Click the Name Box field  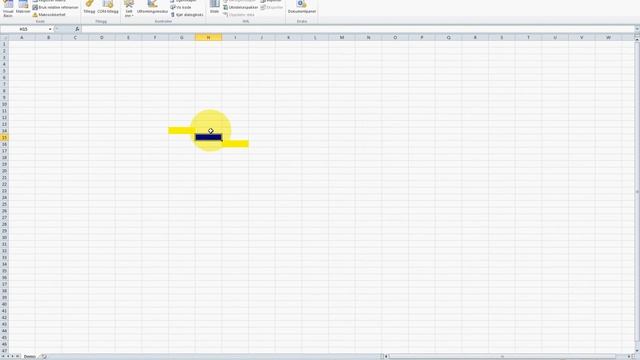(x=24, y=29)
